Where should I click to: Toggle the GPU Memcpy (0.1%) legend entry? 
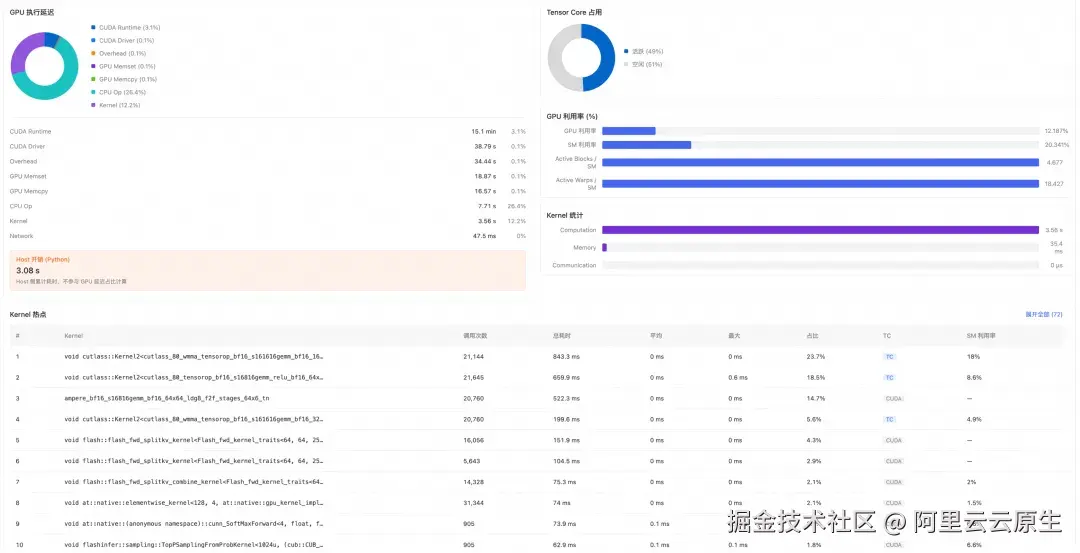click(124, 79)
